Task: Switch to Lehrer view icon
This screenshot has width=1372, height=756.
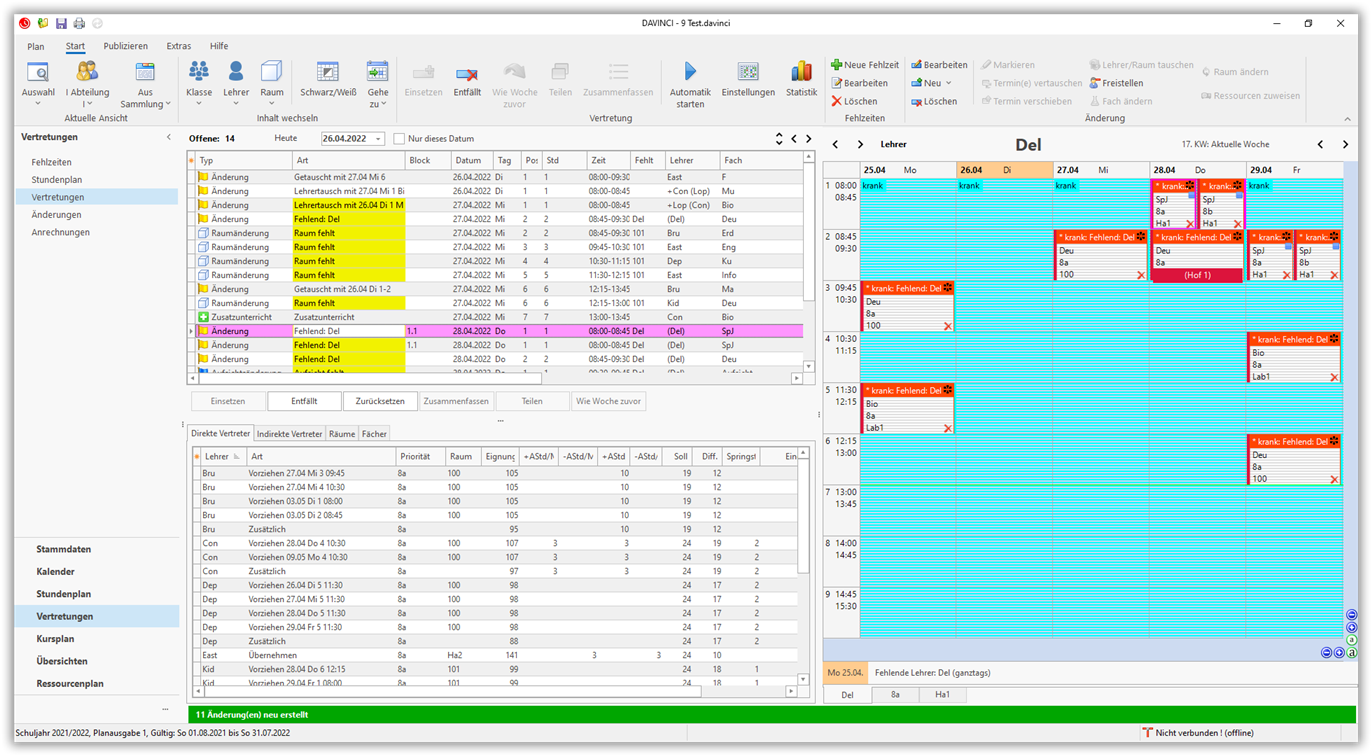Action: pyautogui.click(x=236, y=72)
